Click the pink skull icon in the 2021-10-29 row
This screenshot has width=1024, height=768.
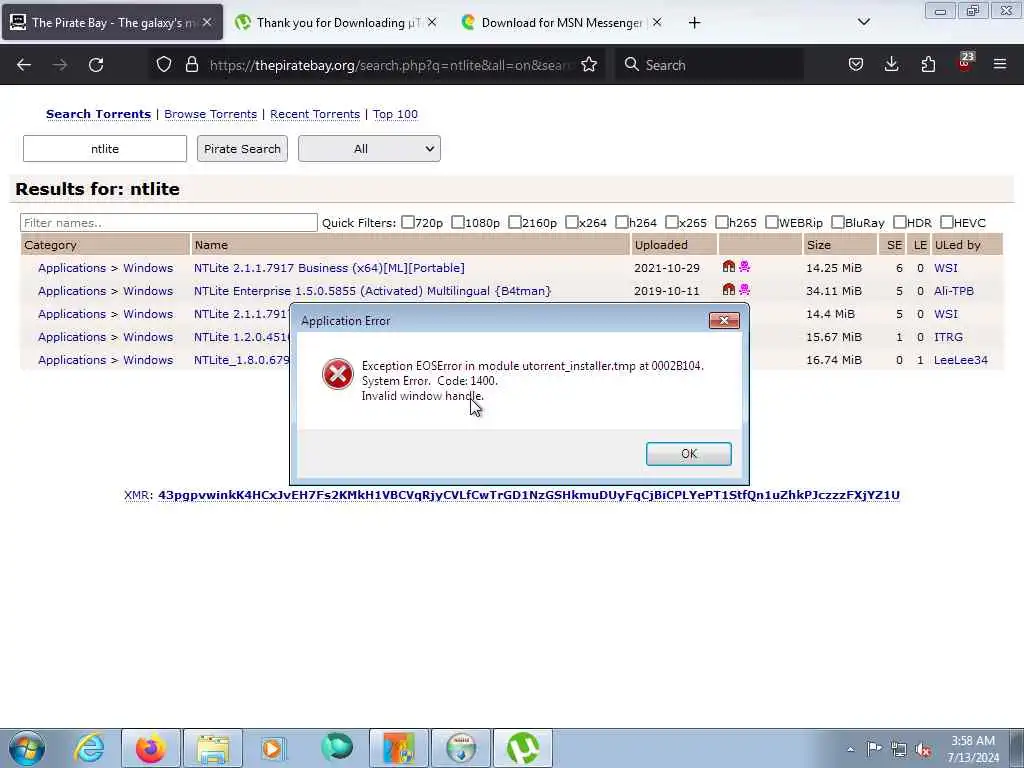[x=744, y=266]
